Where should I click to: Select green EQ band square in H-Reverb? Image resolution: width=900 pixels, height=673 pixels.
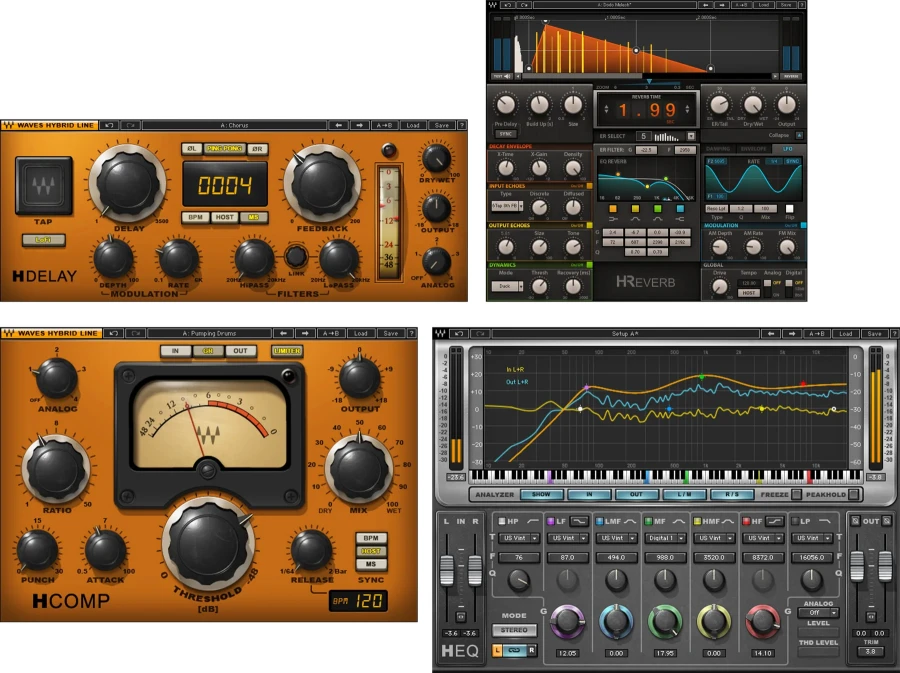click(657, 209)
